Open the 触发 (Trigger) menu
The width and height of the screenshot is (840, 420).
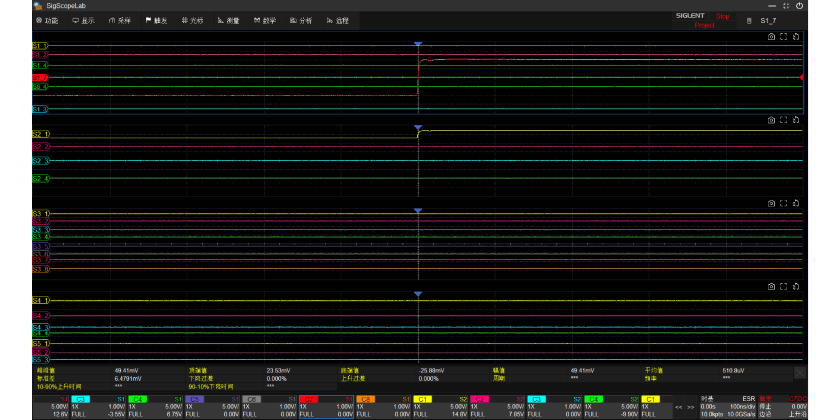155,20
